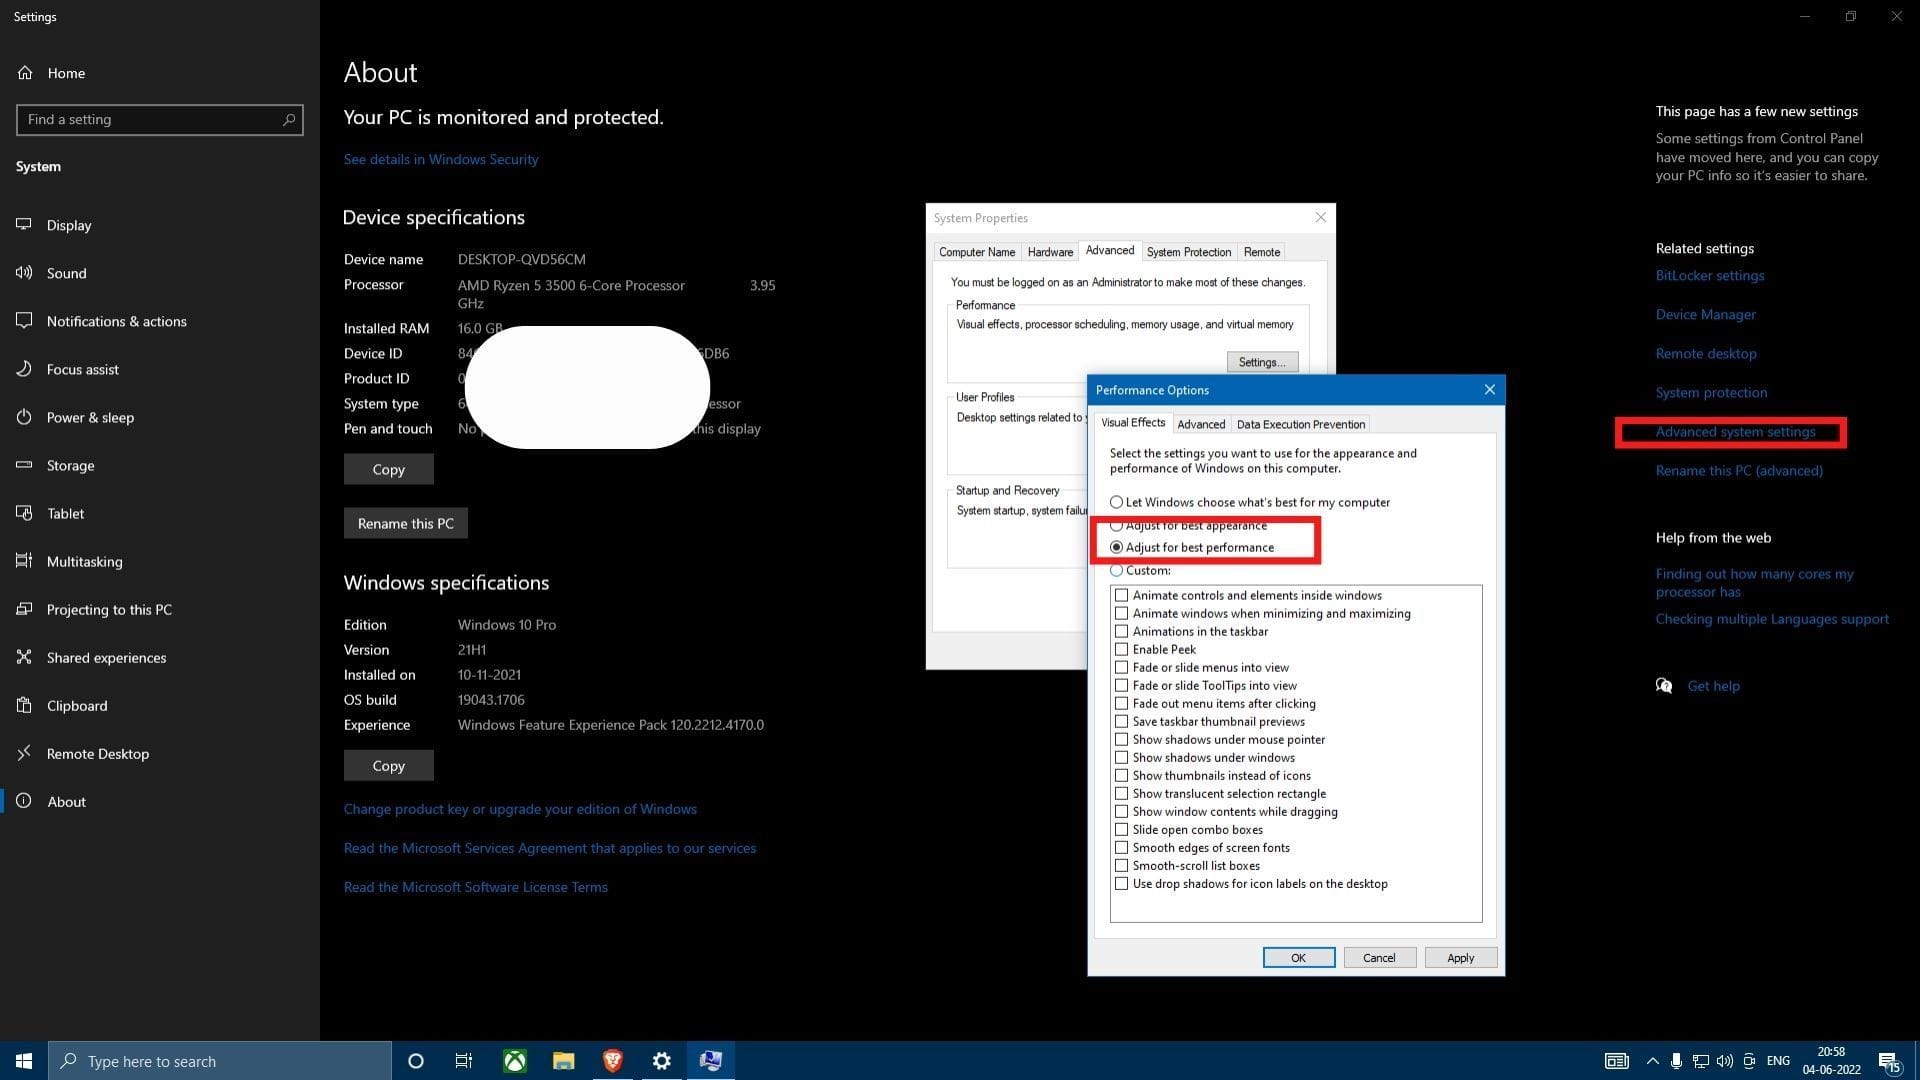
Task: Select Focus assist in the sidebar
Action: [x=83, y=369]
